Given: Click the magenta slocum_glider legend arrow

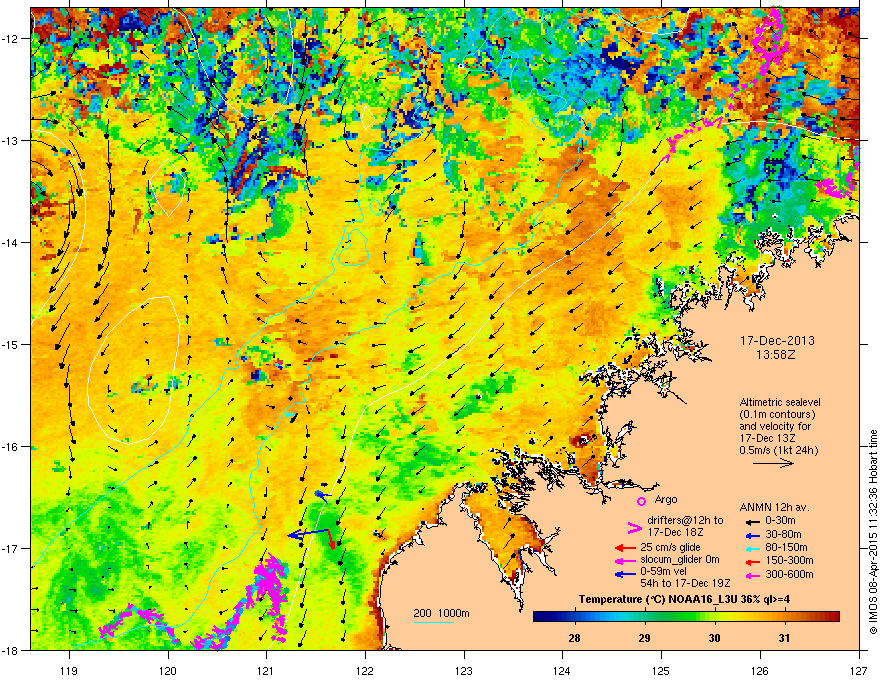Looking at the screenshot, I should point(626,560).
